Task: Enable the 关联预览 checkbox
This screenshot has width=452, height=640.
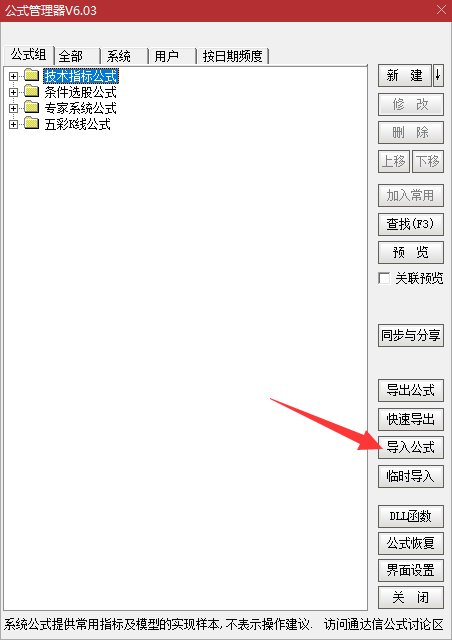Action: (384, 278)
